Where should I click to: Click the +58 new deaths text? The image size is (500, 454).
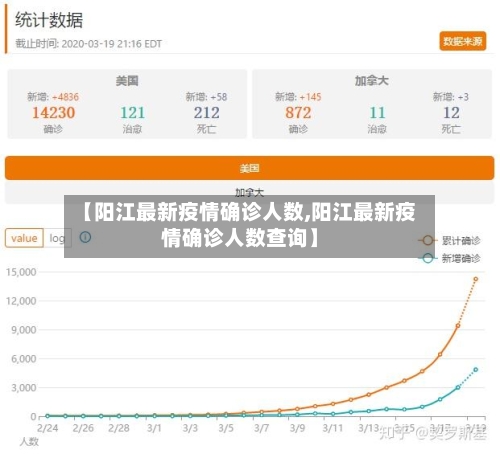click(219, 97)
